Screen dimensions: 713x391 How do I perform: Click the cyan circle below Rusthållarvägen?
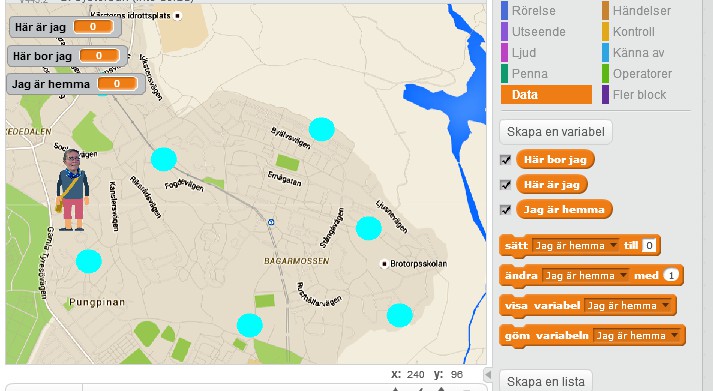250,325
